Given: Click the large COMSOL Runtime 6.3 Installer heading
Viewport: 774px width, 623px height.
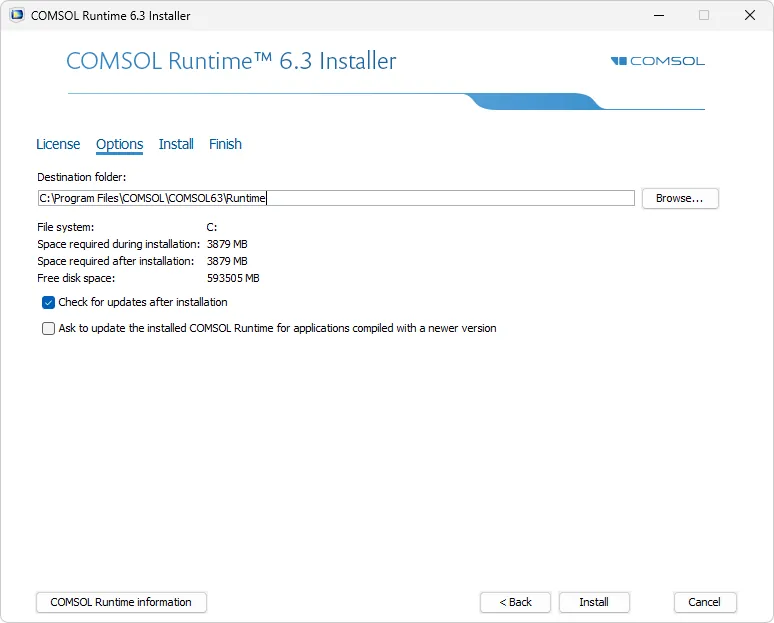Looking at the screenshot, I should click(231, 61).
